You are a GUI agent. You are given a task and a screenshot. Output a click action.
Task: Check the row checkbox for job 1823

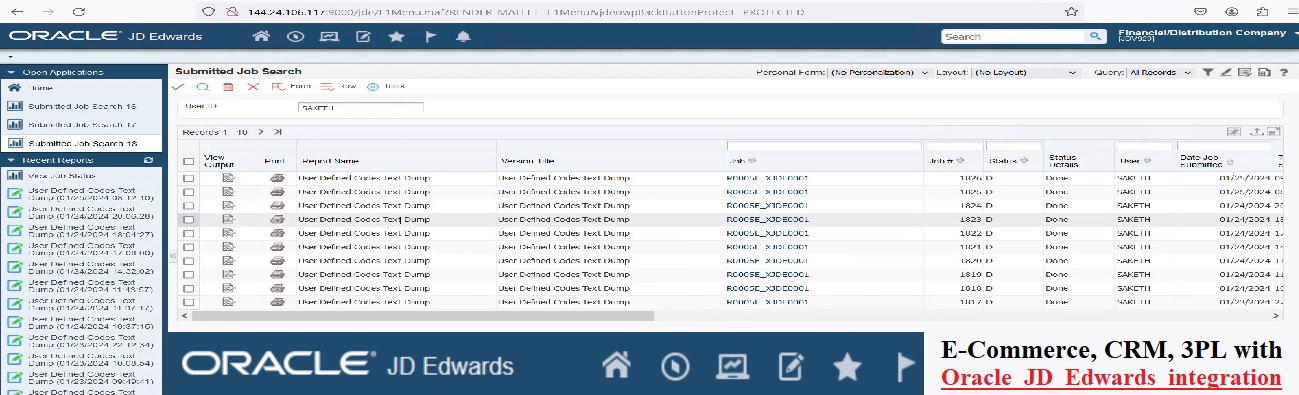coord(188,219)
